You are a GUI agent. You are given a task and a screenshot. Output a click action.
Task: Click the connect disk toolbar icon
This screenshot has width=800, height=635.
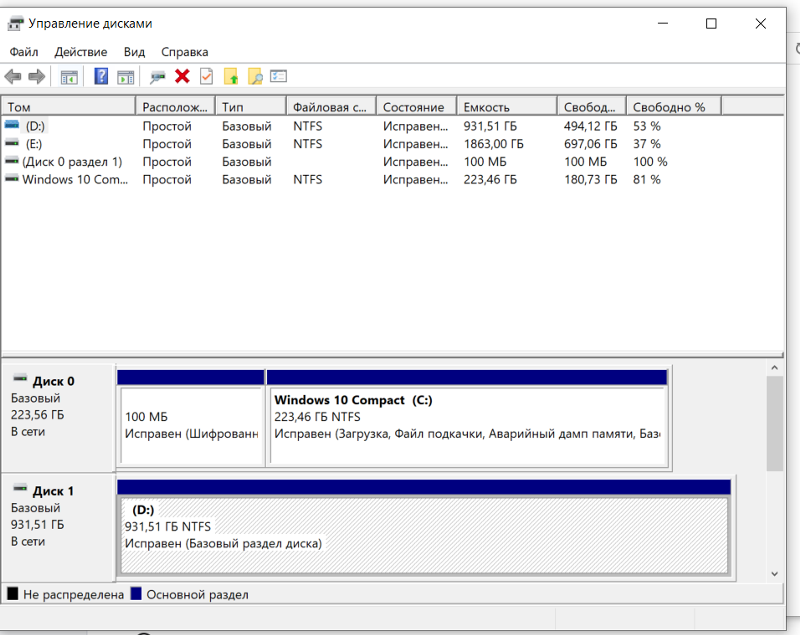coord(158,78)
